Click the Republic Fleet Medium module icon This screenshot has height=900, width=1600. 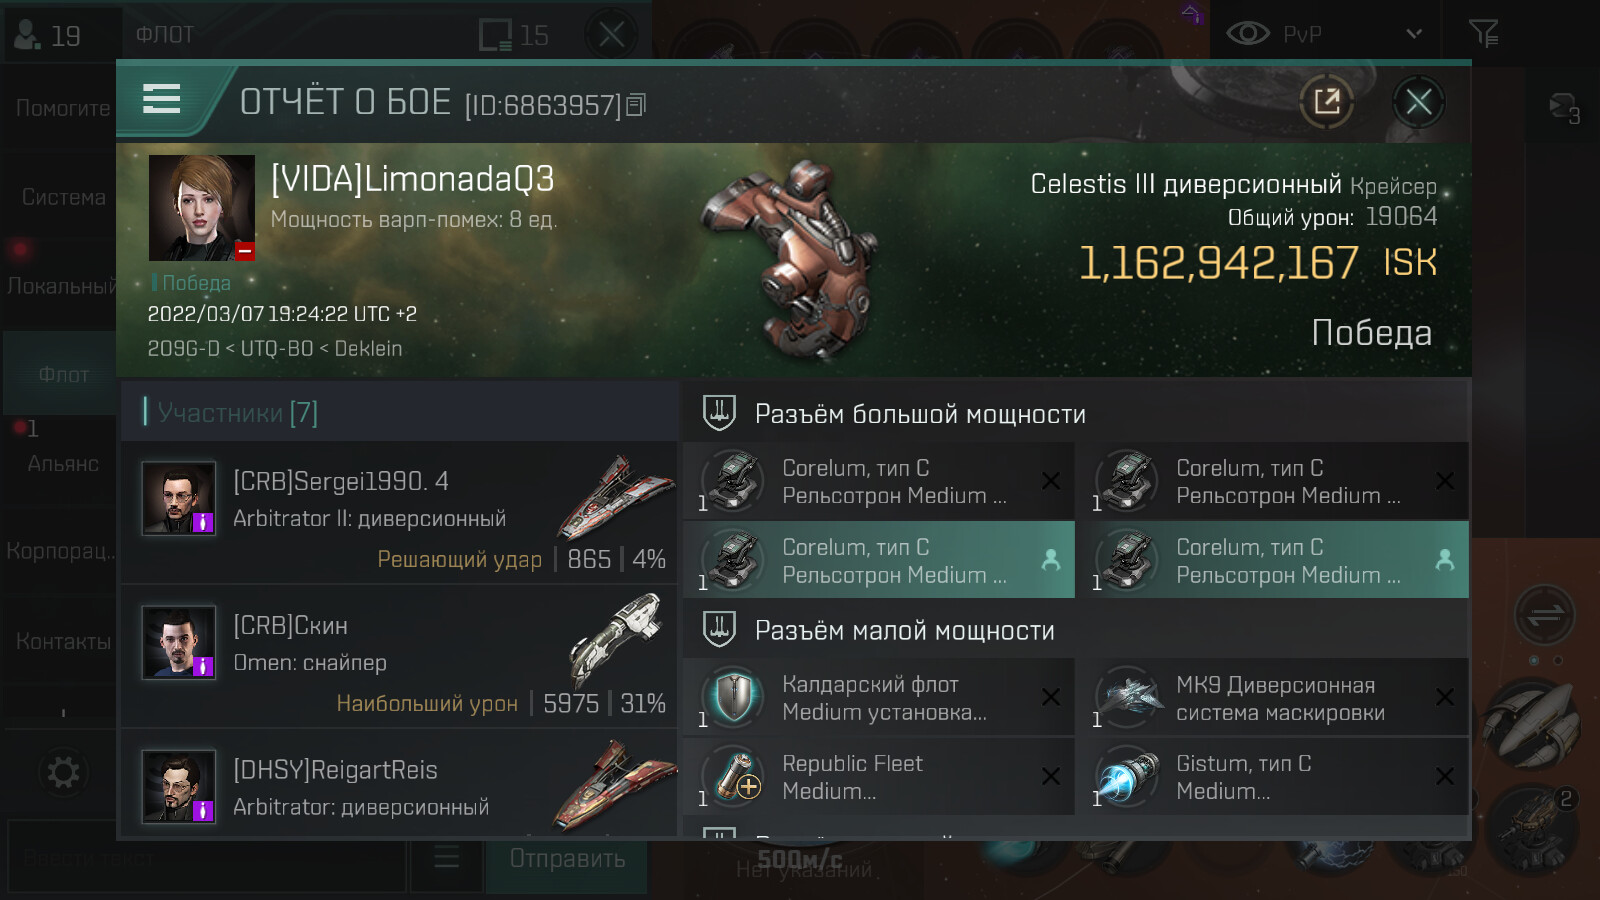[733, 776]
